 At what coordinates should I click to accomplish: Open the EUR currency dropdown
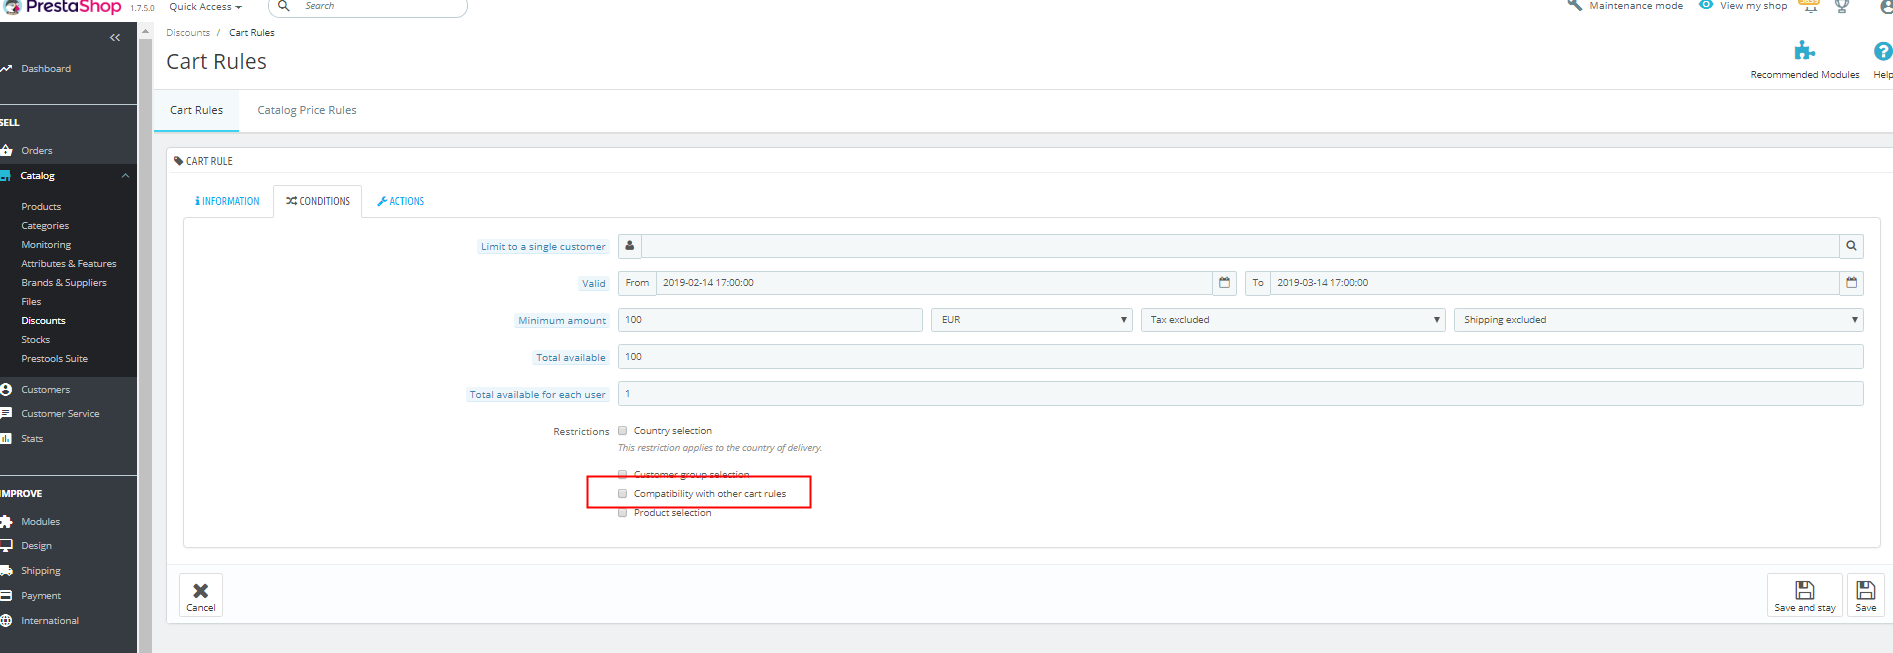coord(1032,320)
